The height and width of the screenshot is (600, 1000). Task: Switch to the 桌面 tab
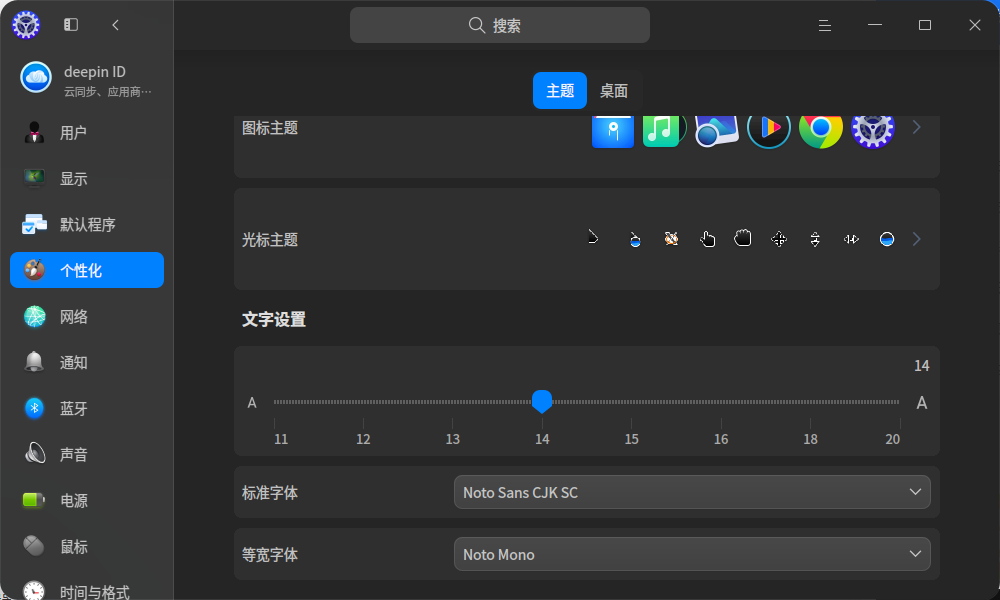click(614, 91)
